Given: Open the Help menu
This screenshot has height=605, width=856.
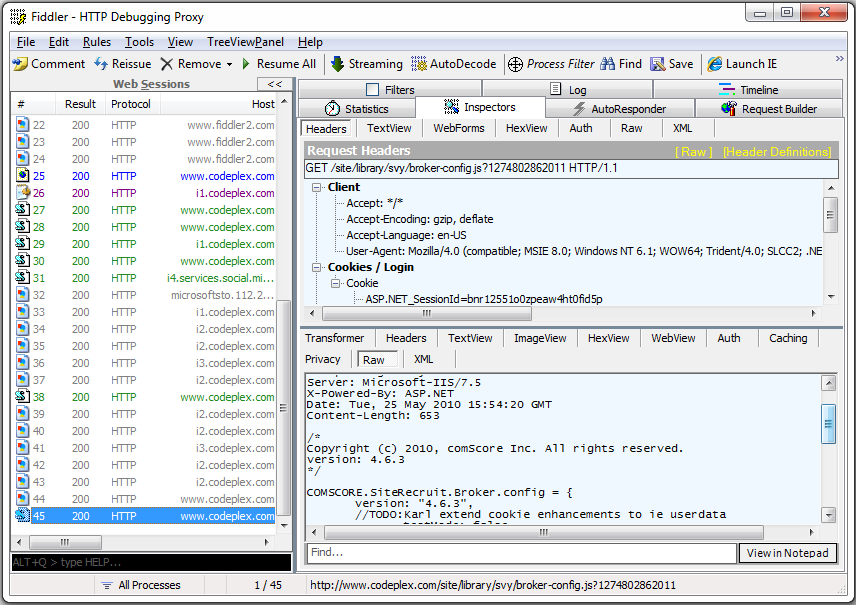Looking at the screenshot, I should pos(310,42).
